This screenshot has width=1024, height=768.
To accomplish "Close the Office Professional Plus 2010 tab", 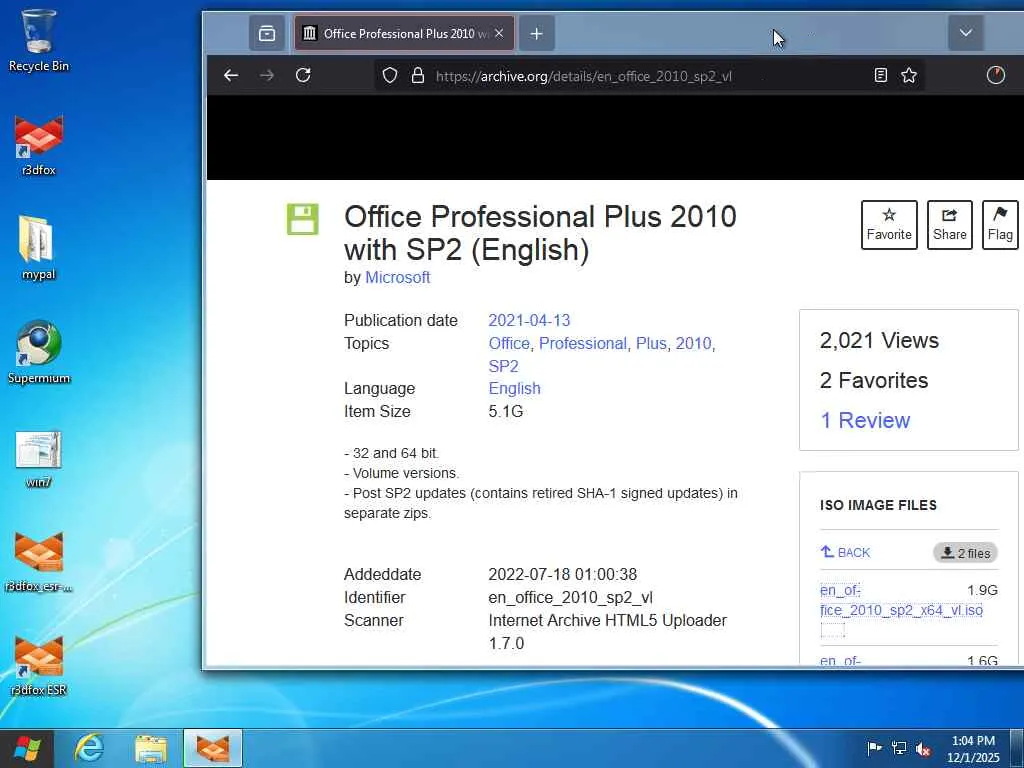I will [499, 33].
